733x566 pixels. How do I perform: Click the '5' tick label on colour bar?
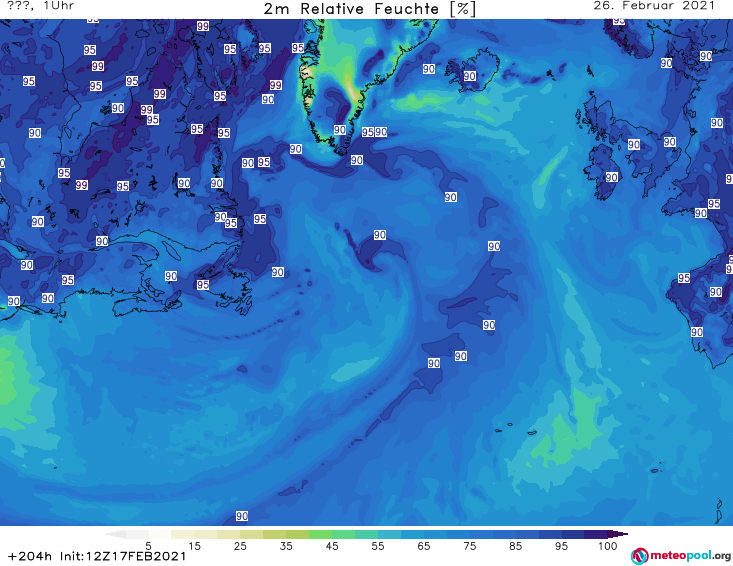[148, 546]
